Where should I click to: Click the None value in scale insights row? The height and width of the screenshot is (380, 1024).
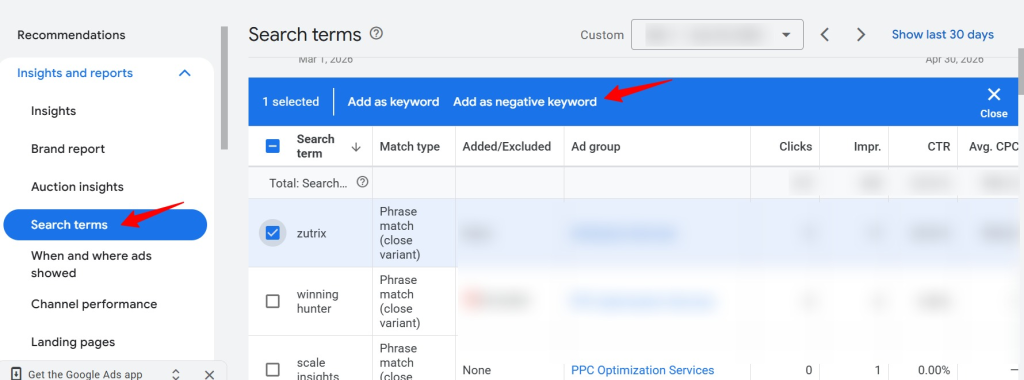click(477, 370)
